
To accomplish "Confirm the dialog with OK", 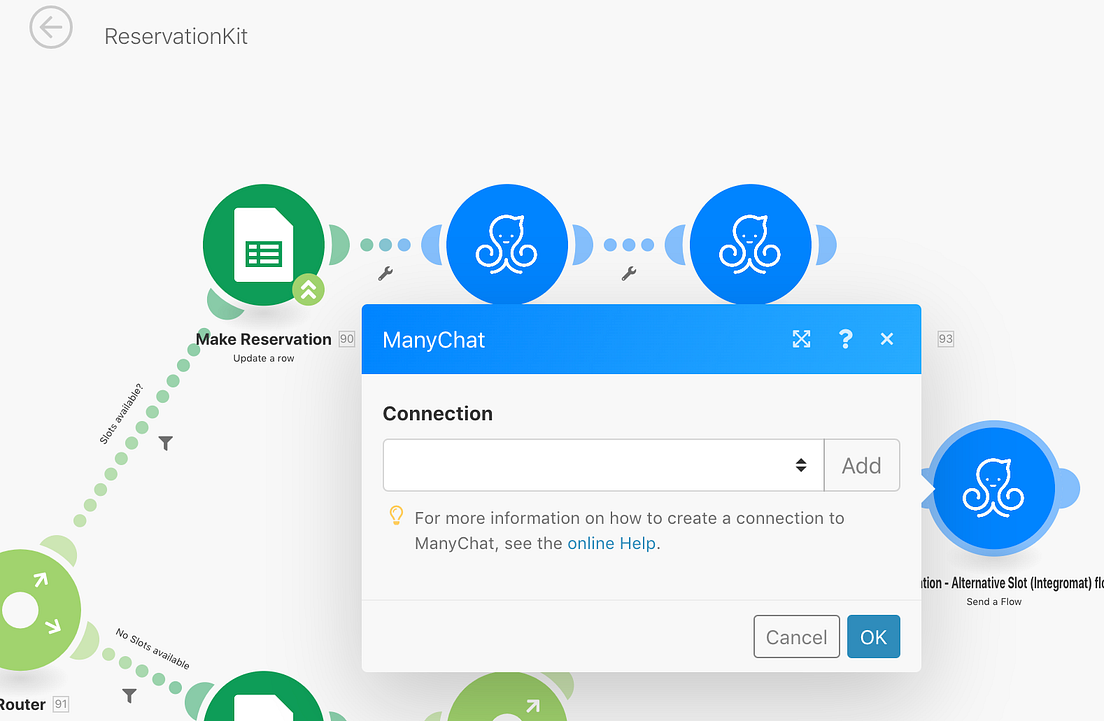I will coord(873,637).
